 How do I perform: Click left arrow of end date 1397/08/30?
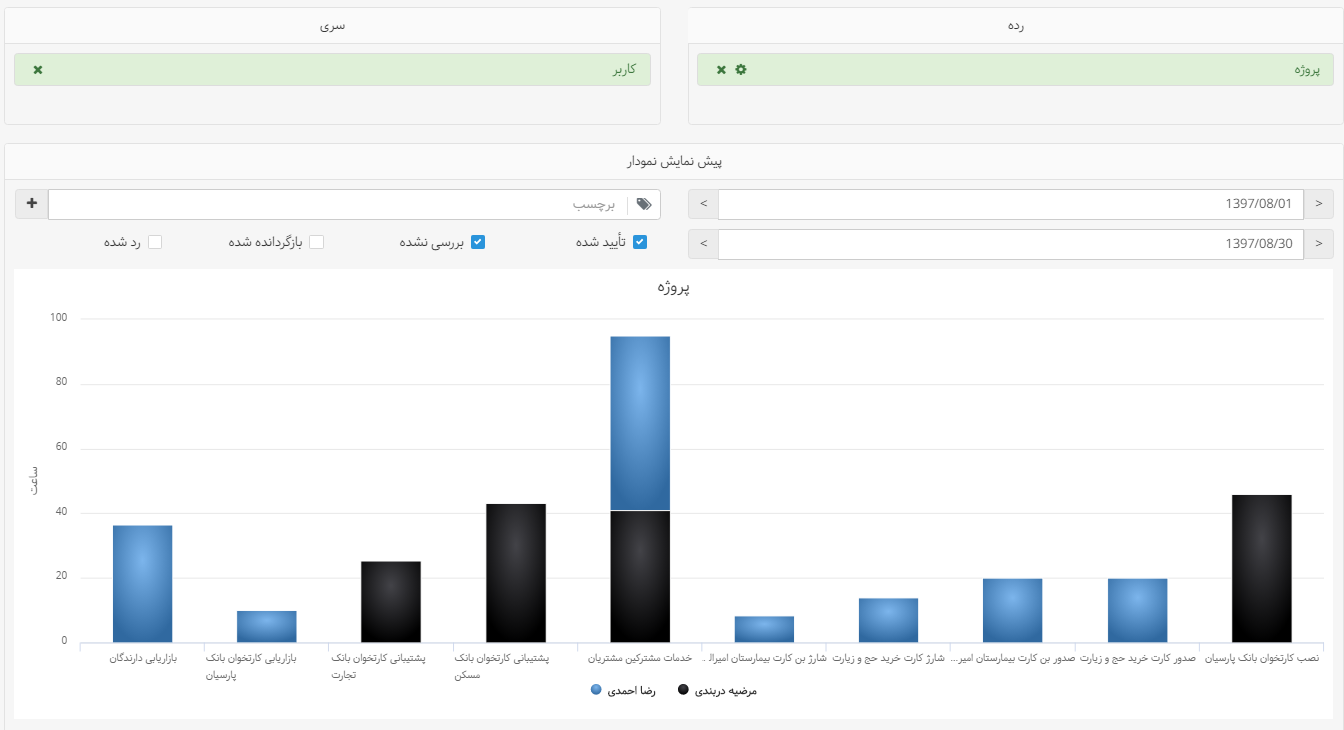[703, 243]
